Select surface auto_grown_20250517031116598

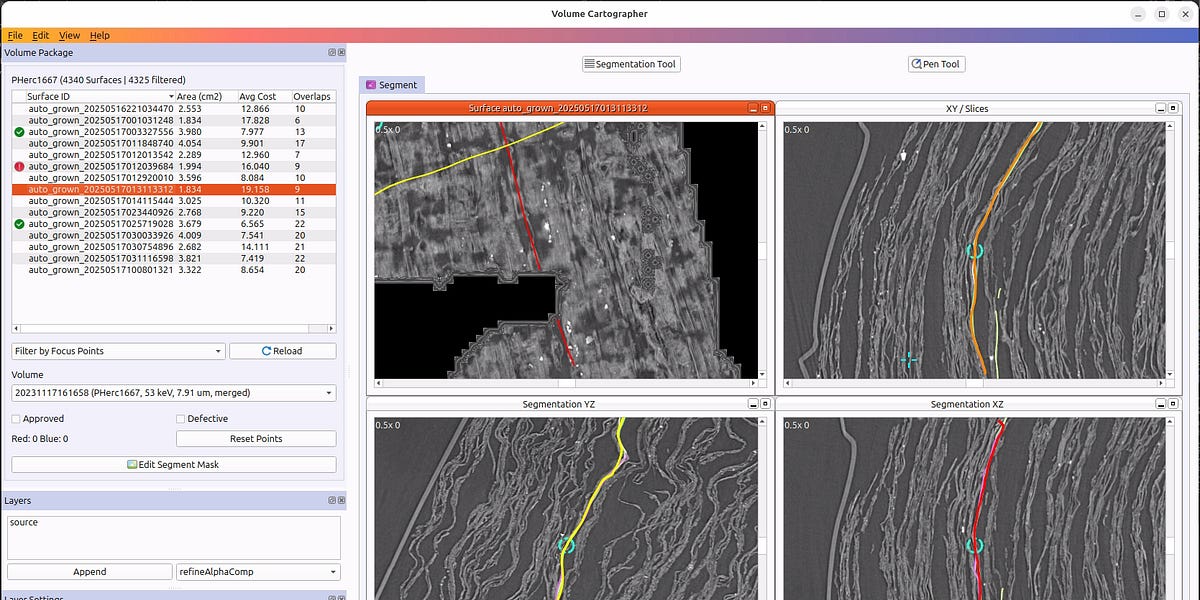(172, 259)
